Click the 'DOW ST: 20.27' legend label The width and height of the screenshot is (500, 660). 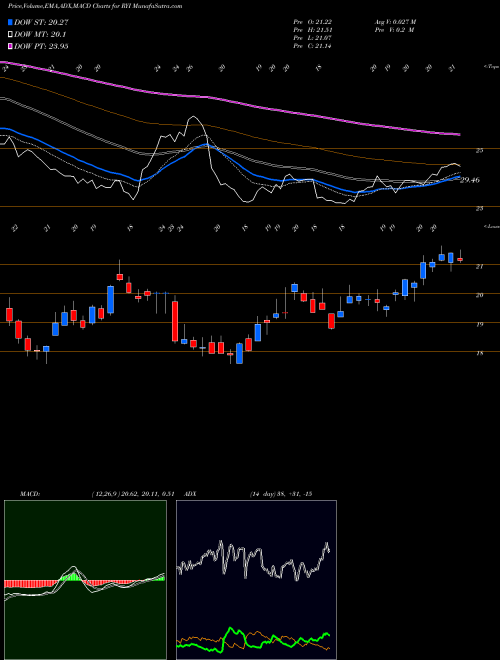tap(41, 22)
